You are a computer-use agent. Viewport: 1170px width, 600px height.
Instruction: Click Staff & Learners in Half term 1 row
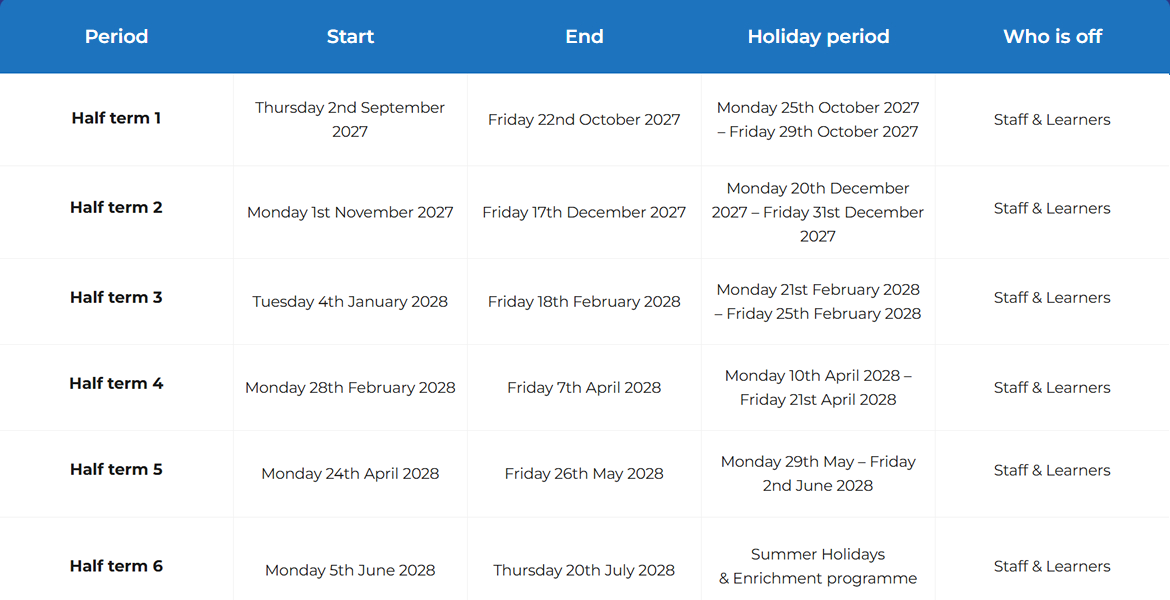(x=1052, y=120)
